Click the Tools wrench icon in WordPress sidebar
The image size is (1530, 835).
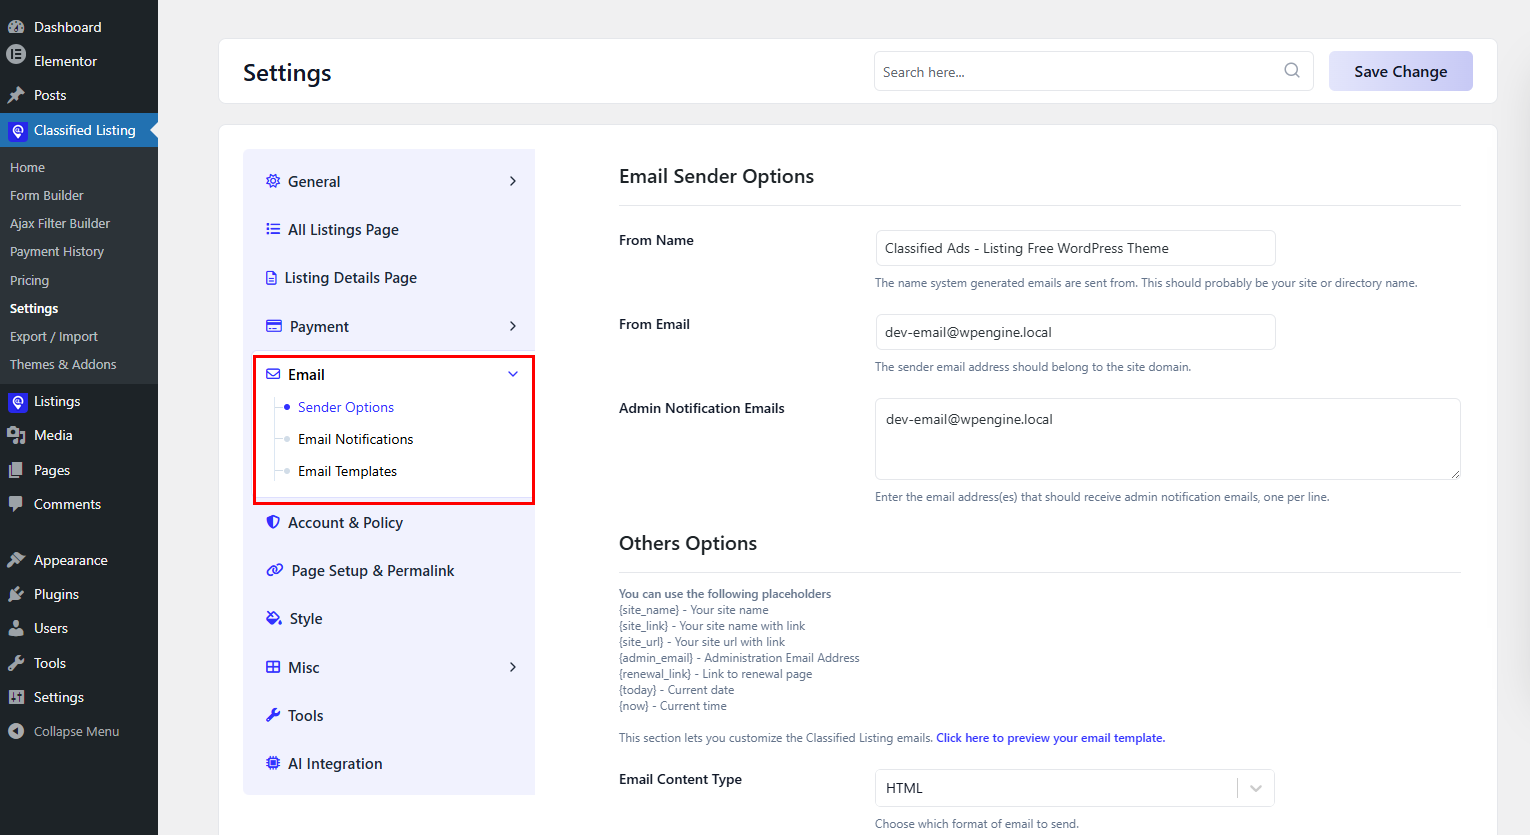tap(16, 663)
